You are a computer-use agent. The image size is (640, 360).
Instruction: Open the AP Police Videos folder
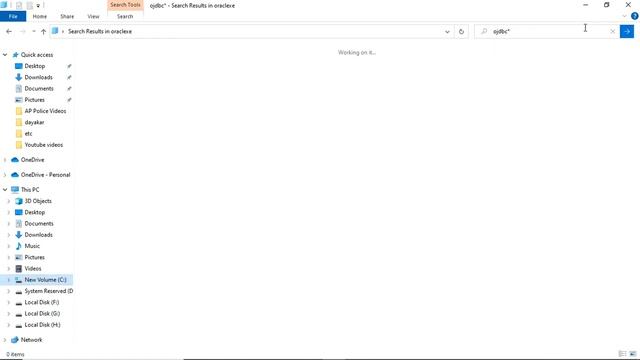pos(45,111)
